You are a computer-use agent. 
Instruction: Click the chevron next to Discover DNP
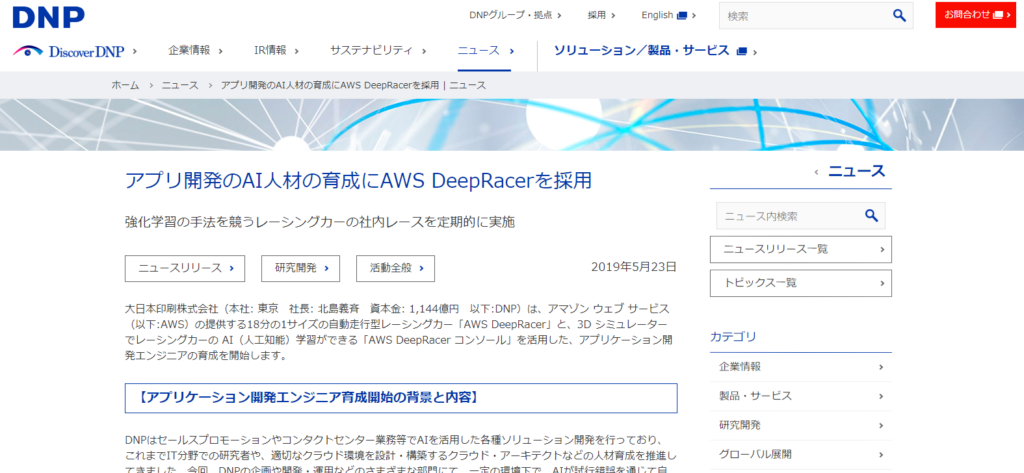(x=135, y=51)
